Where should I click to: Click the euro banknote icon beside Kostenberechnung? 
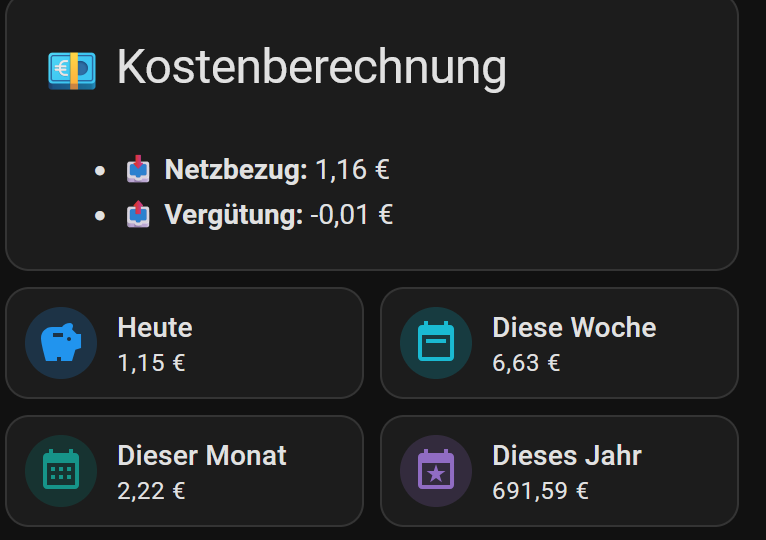[x=71, y=69]
